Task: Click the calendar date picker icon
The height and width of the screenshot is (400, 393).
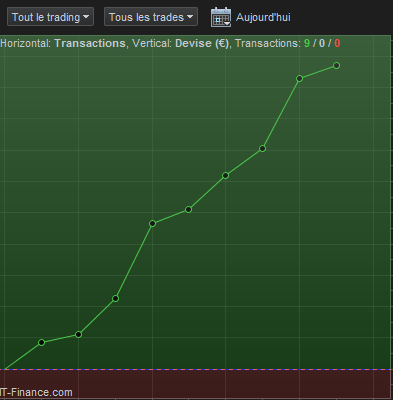Action: 221,17
